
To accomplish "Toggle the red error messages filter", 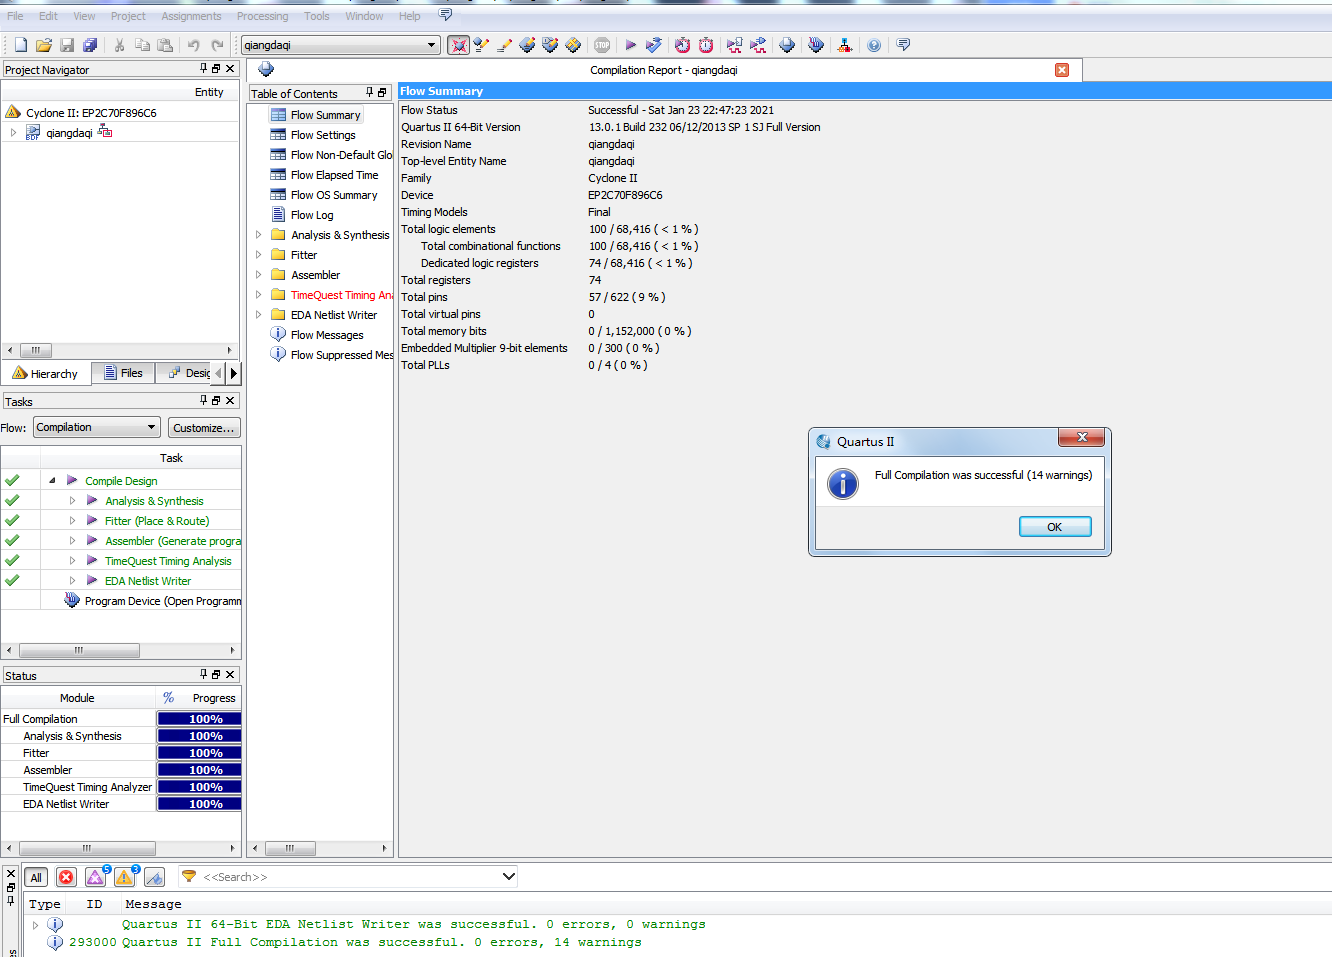I will pyautogui.click(x=66, y=877).
